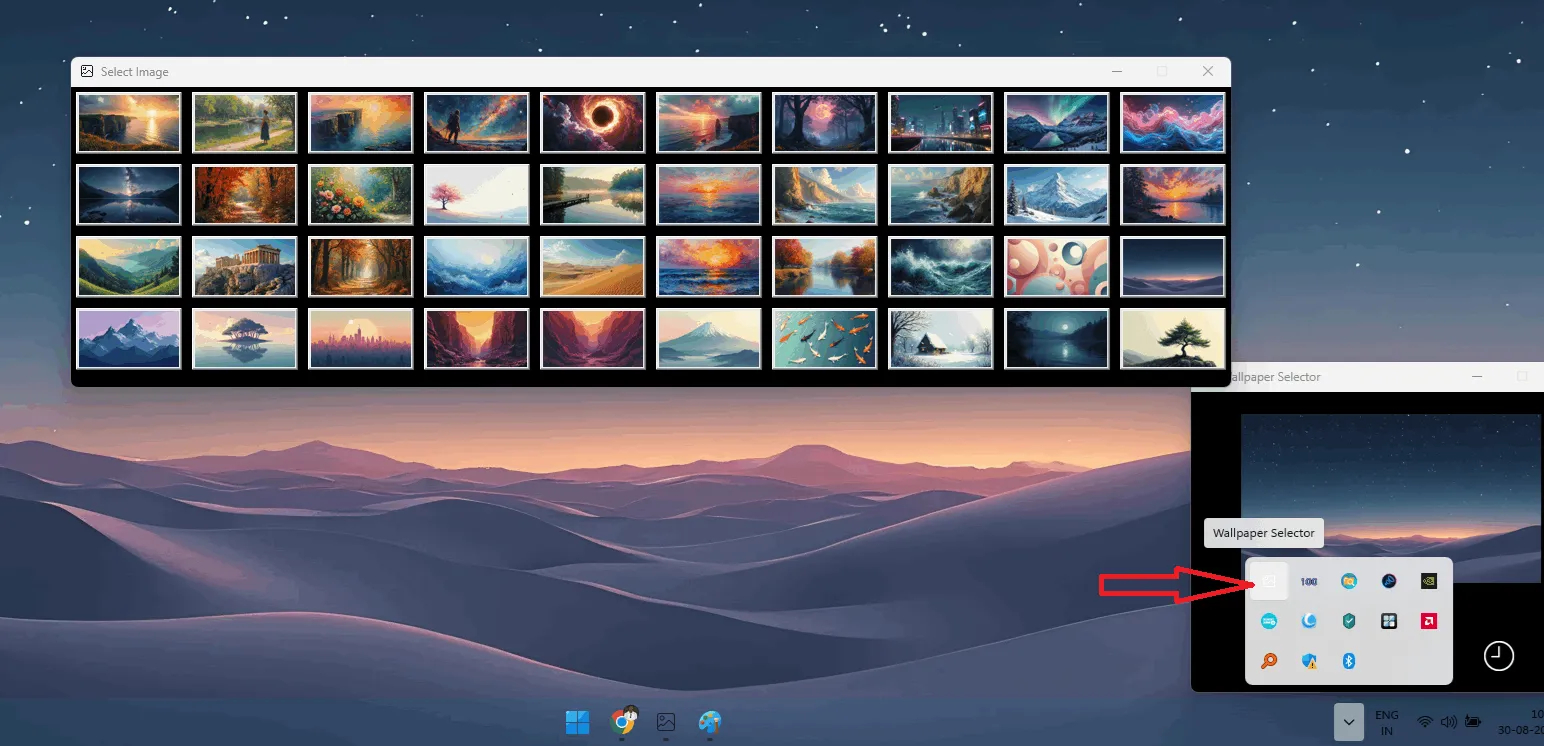
Task: Open the Windows Start menu
Action: [577, 722]
